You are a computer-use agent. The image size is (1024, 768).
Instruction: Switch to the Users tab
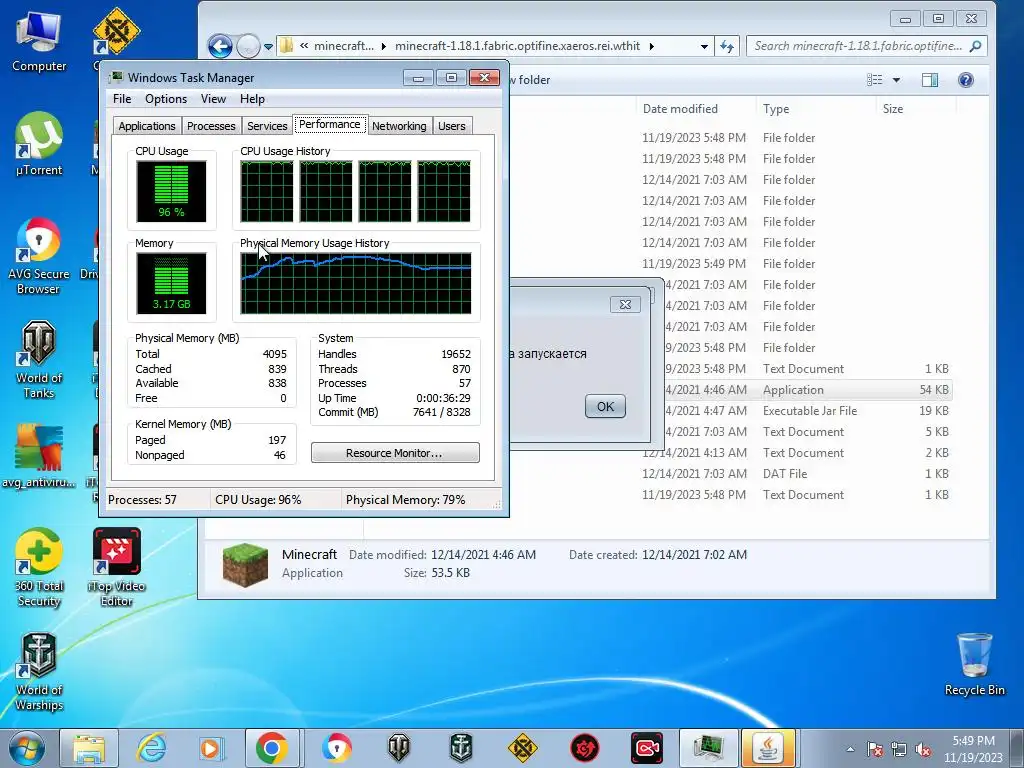[x=452, y=126]
